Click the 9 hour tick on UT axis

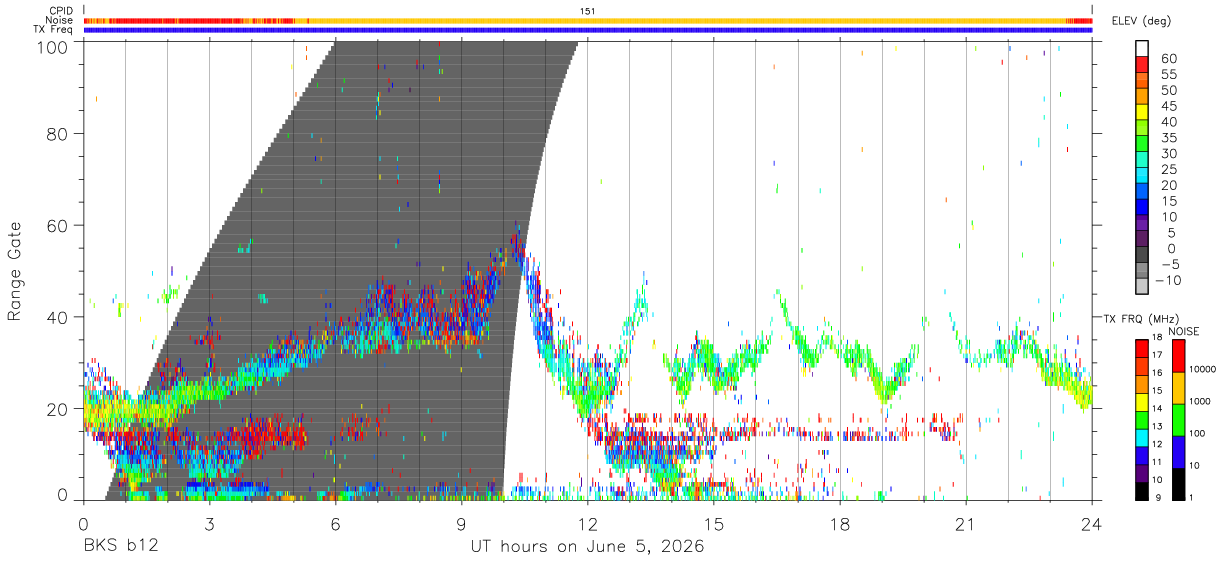462,524
